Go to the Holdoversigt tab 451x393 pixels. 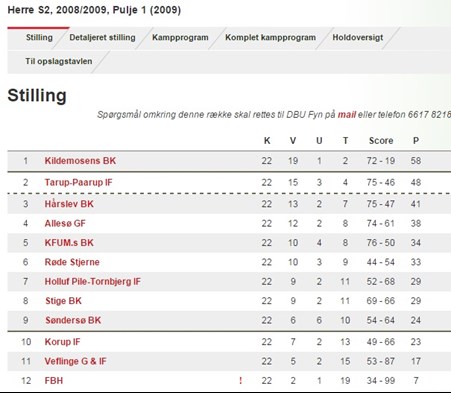coord(358,37)
